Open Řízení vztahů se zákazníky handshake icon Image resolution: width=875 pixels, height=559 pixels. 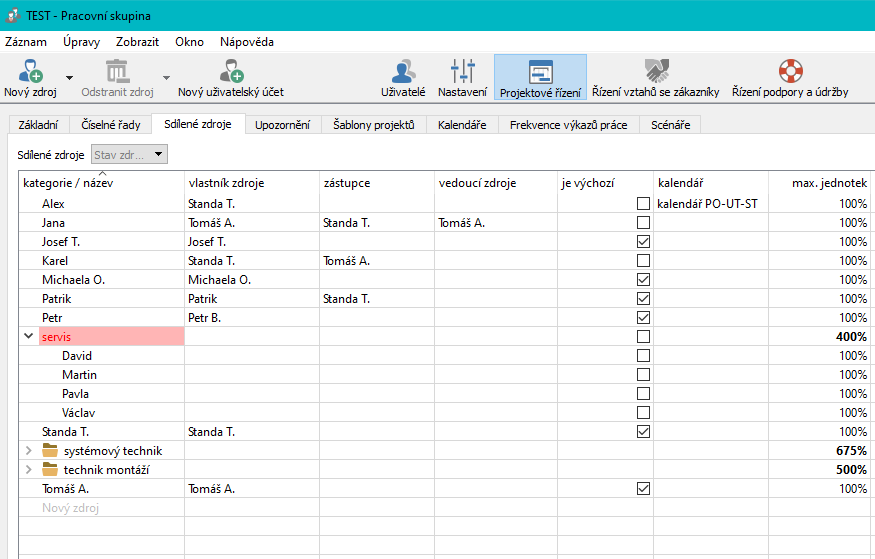[656, 71]
